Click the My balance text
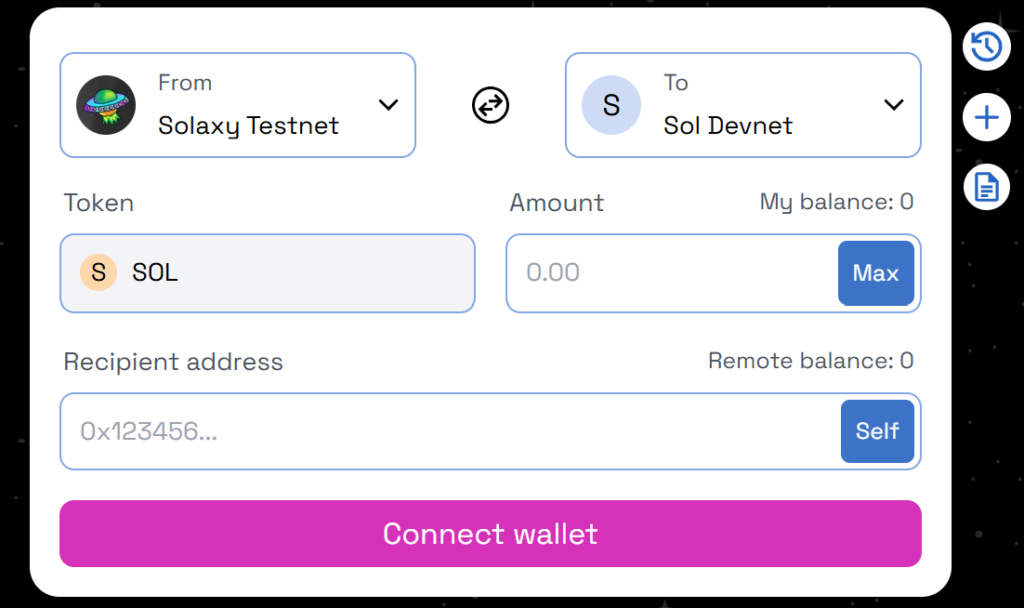 pos(836,202)
